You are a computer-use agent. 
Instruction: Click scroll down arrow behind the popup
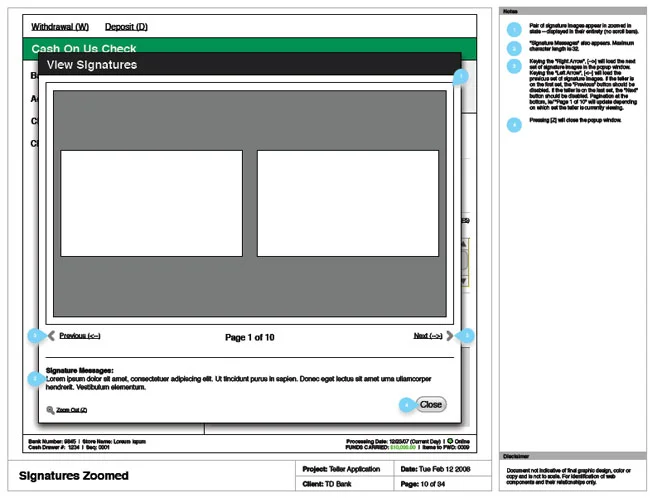click(x=464, y=281)
